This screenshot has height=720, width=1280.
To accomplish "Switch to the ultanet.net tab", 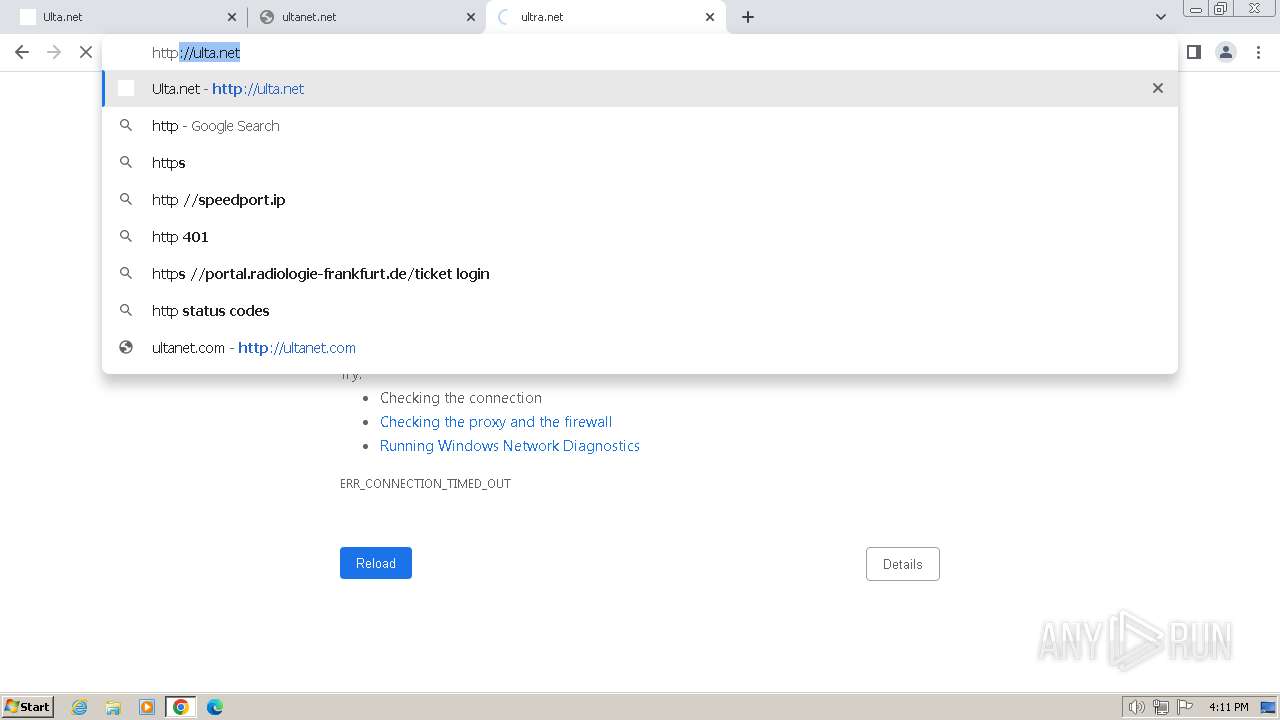I will 366,17.
